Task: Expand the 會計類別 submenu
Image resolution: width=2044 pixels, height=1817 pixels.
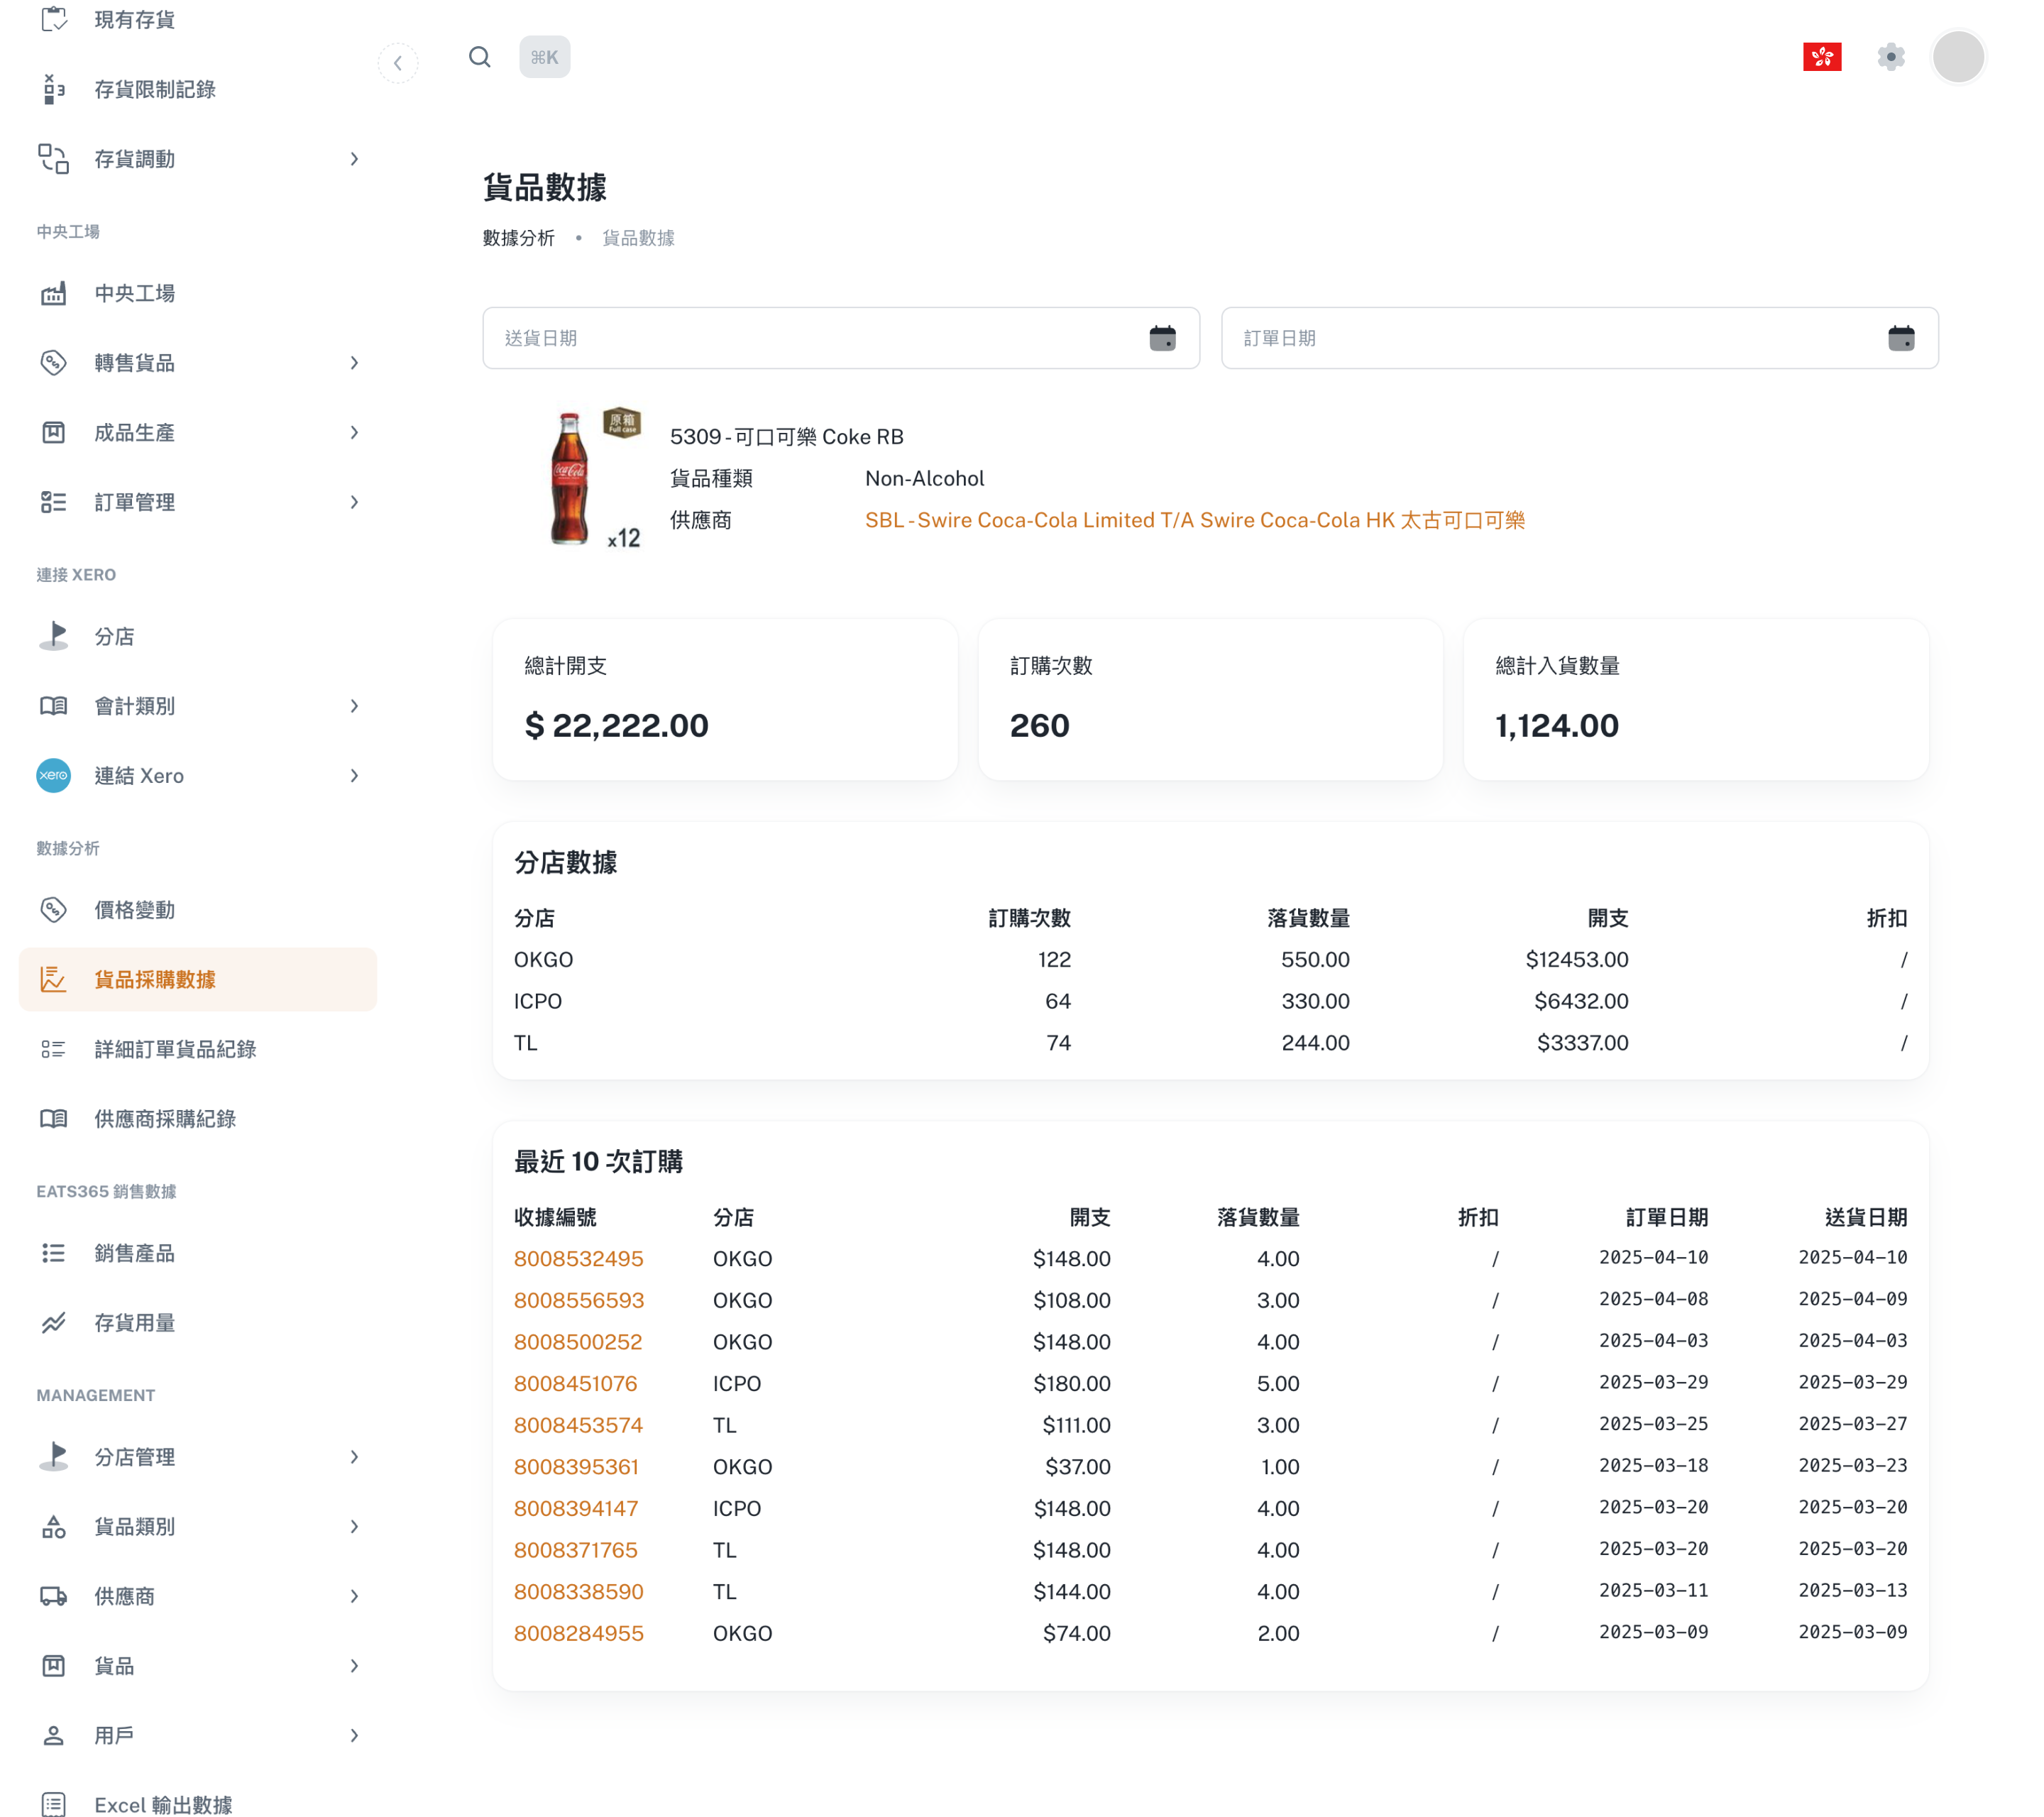Action: [x=355, y=706]
